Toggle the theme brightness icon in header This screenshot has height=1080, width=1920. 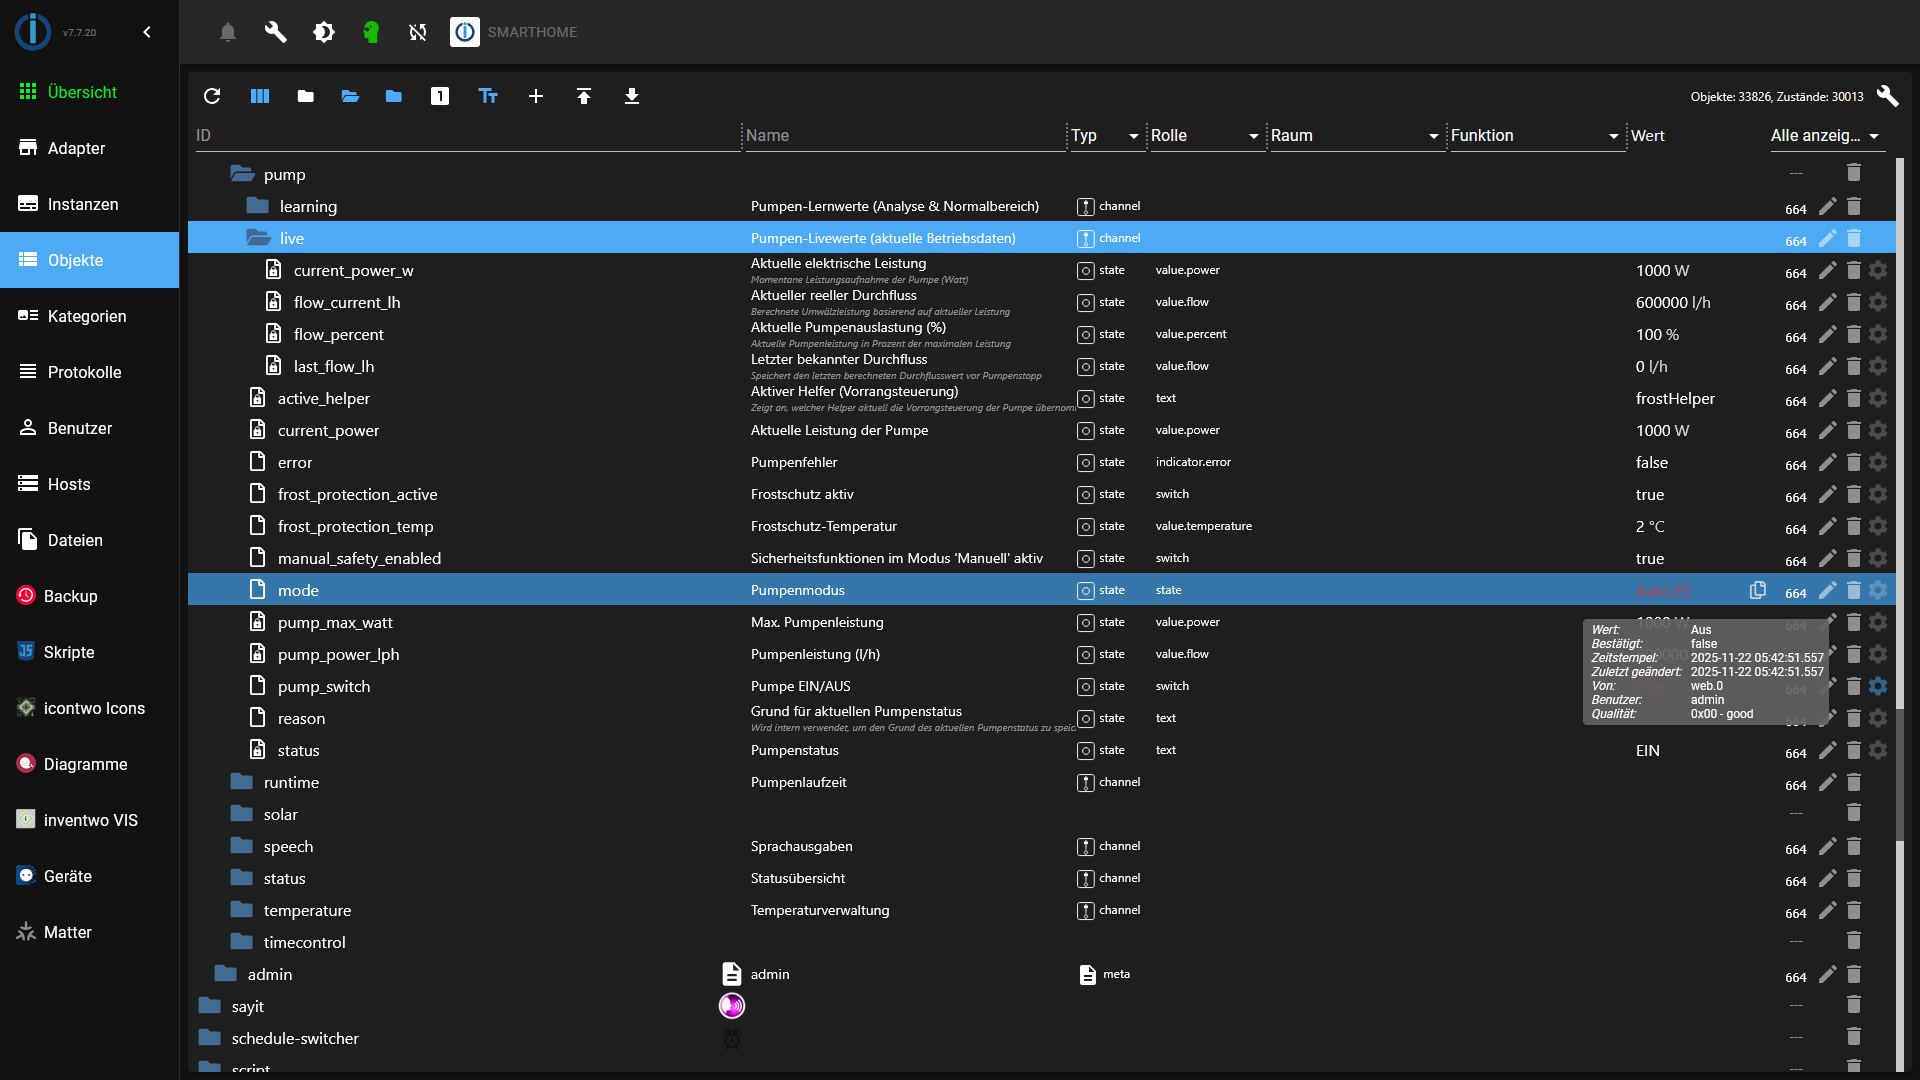coord(324,32)
